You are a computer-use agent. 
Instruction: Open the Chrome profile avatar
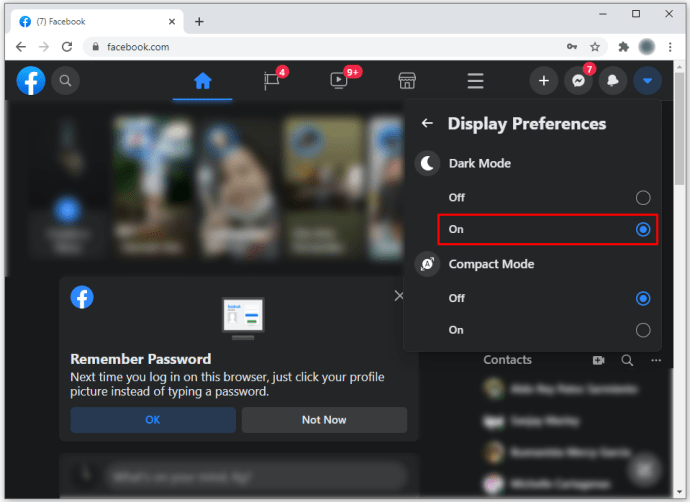pos(646,47)
